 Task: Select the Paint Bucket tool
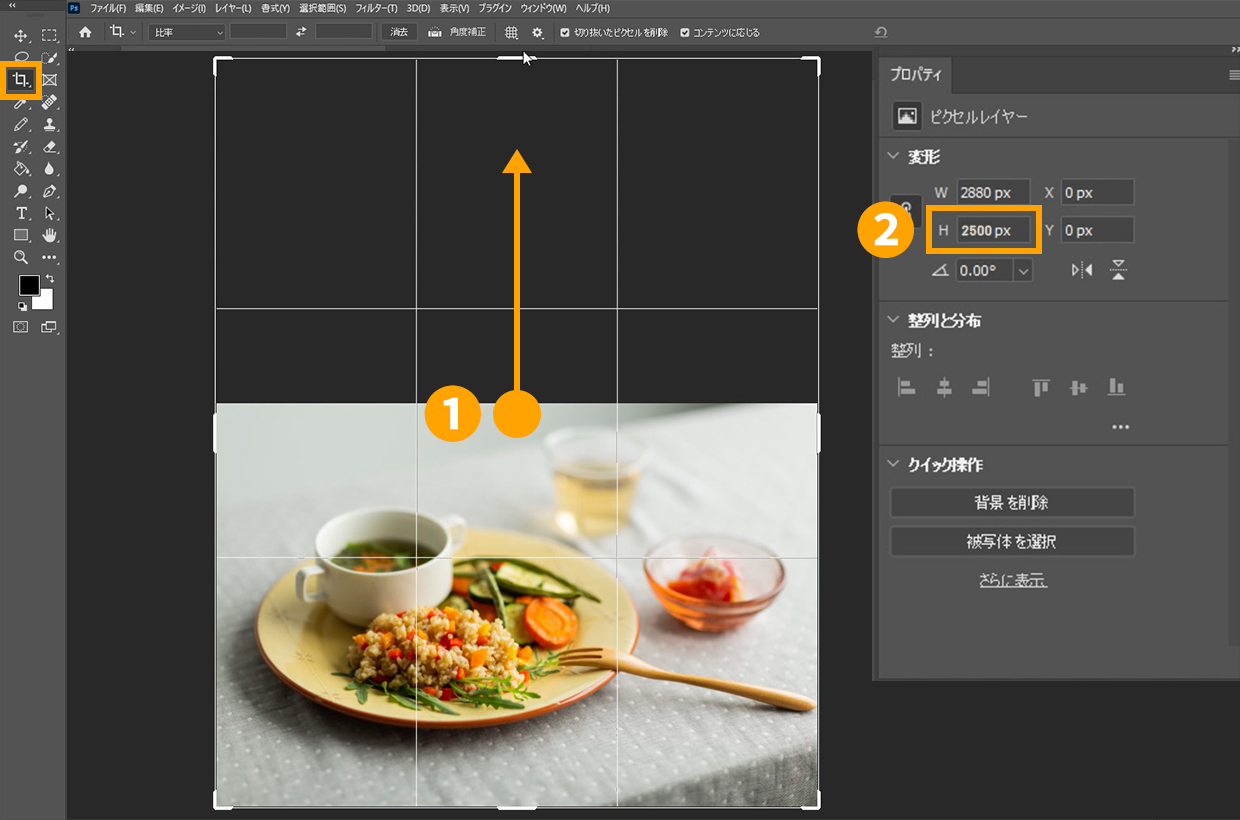pyautogui.click(x=20, y=169)
